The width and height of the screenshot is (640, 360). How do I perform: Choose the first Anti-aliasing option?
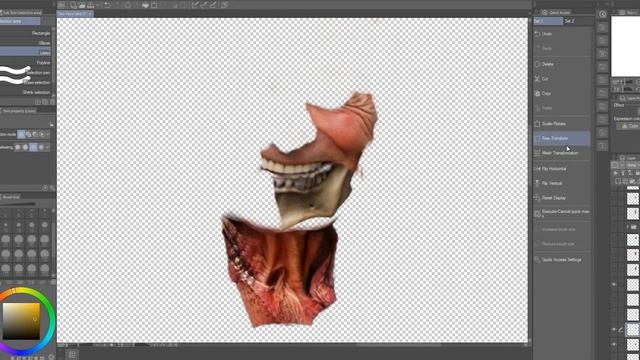(18, 147)
